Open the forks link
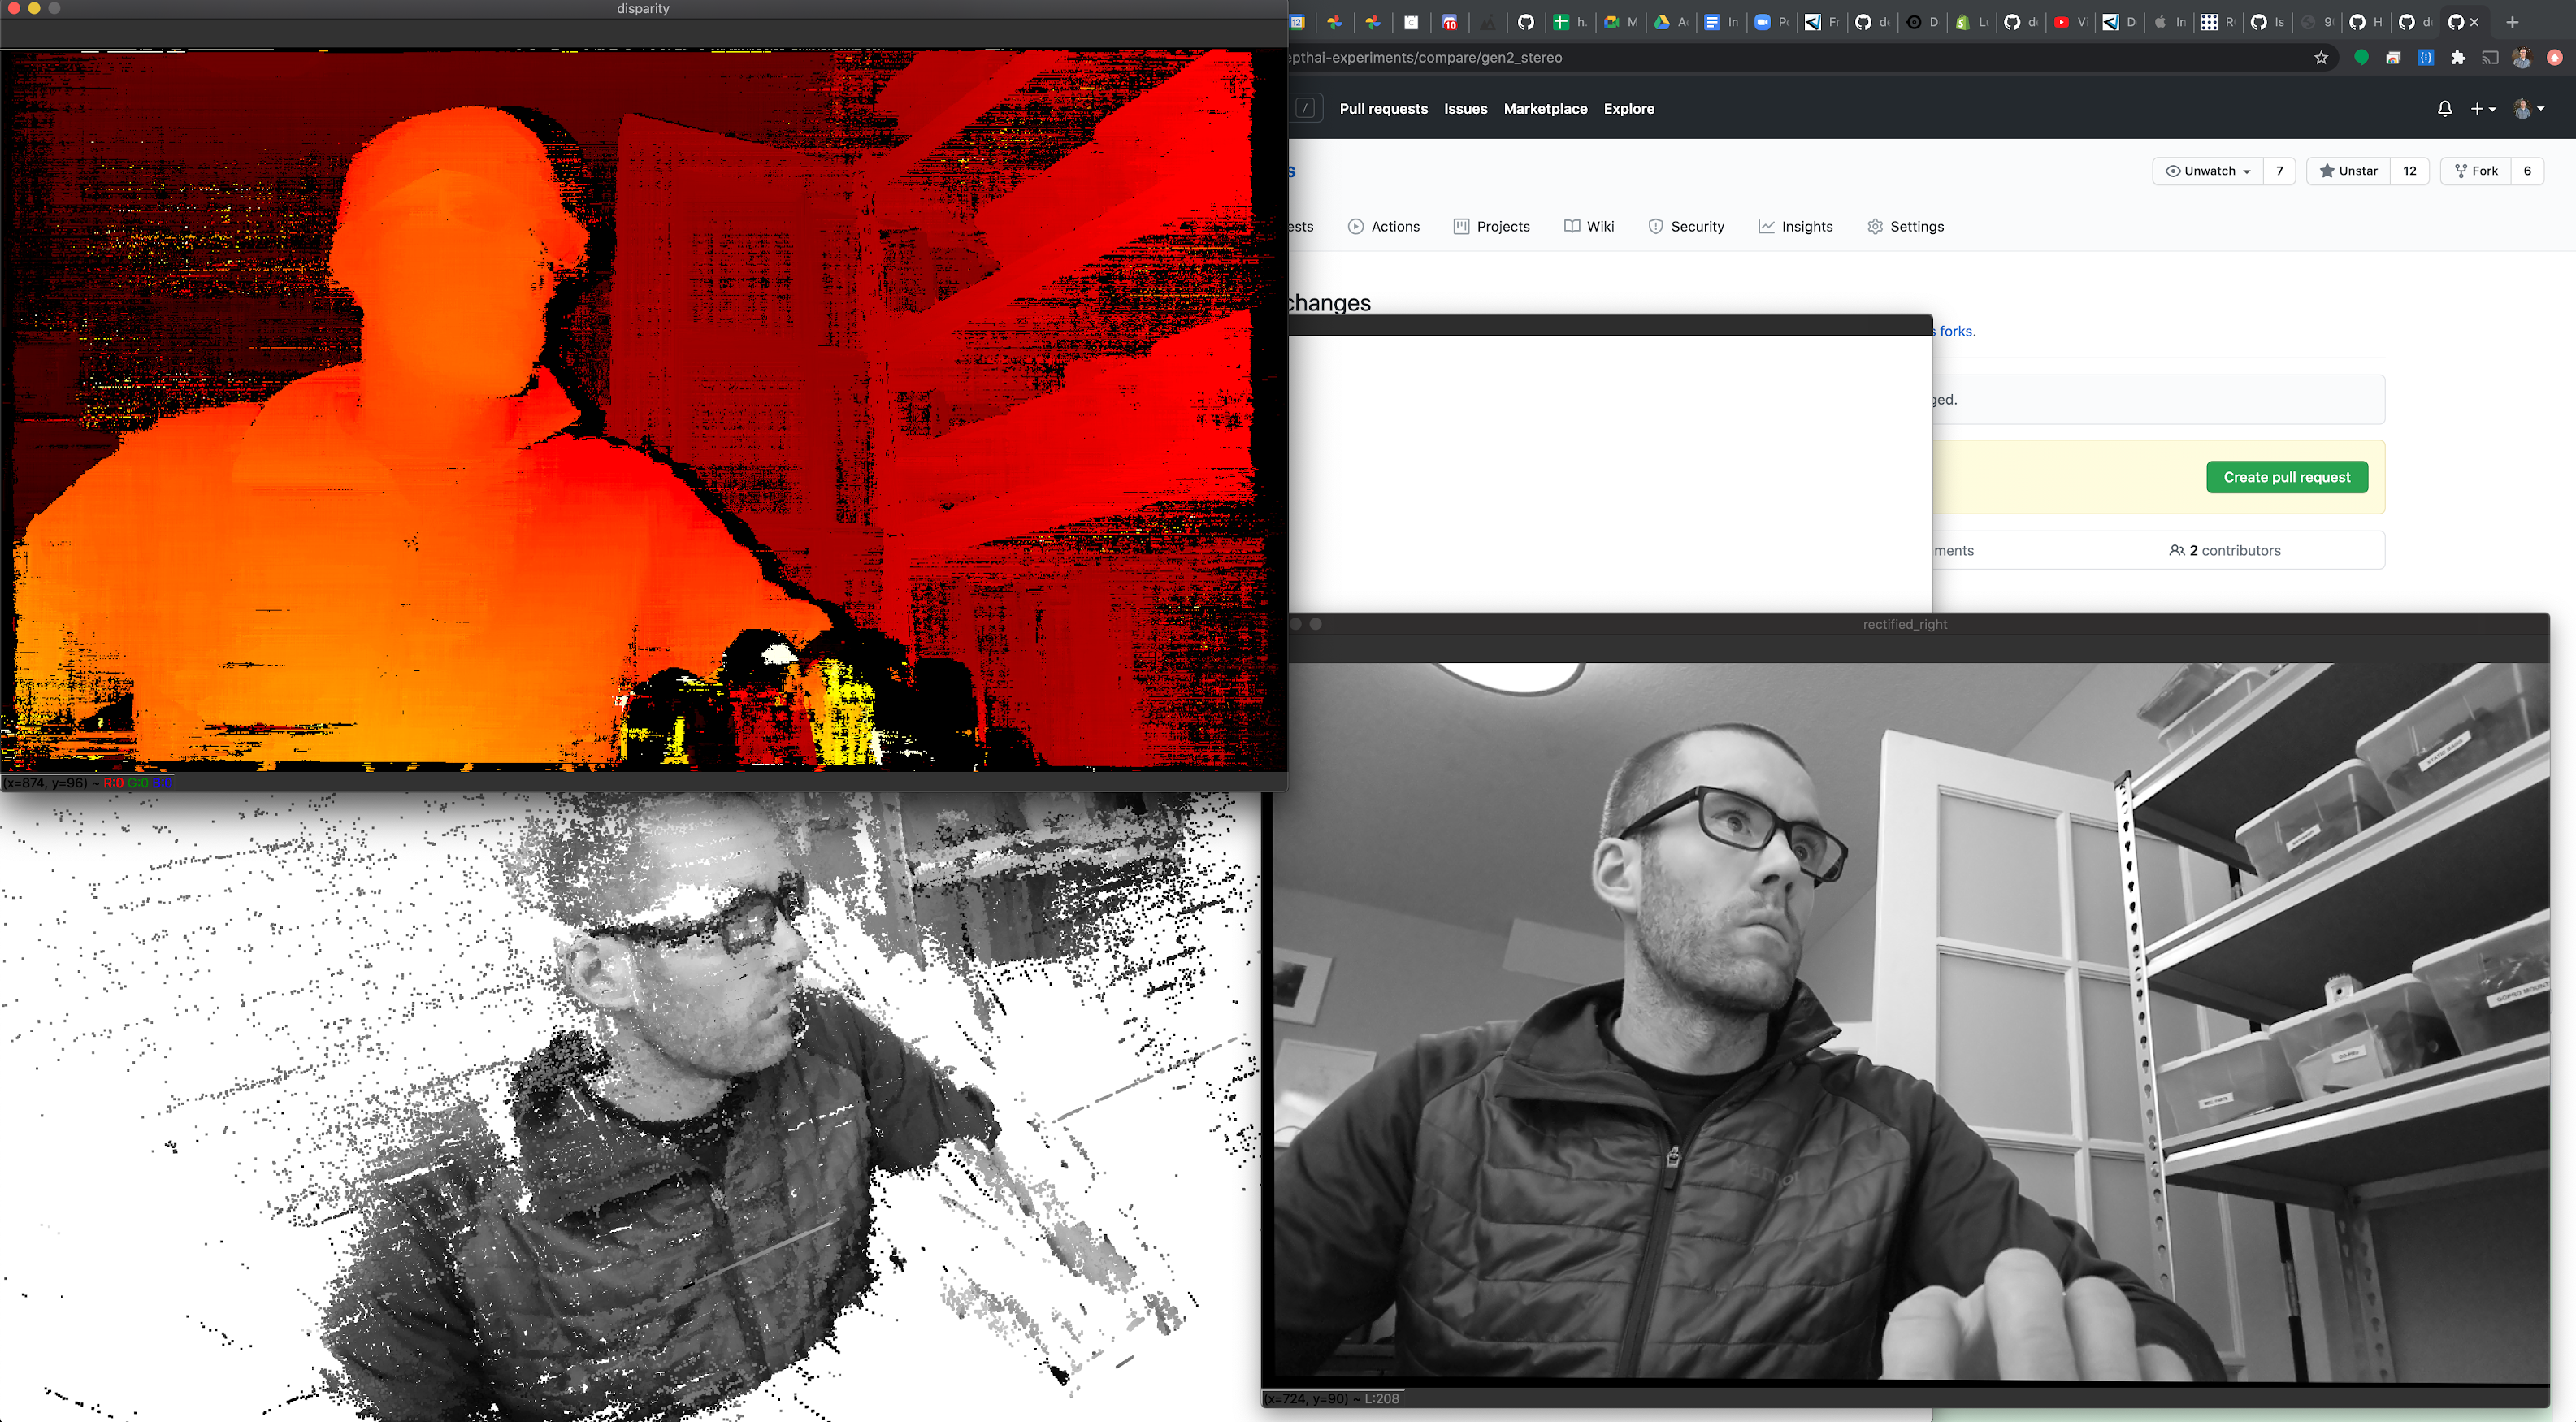 1956,331
